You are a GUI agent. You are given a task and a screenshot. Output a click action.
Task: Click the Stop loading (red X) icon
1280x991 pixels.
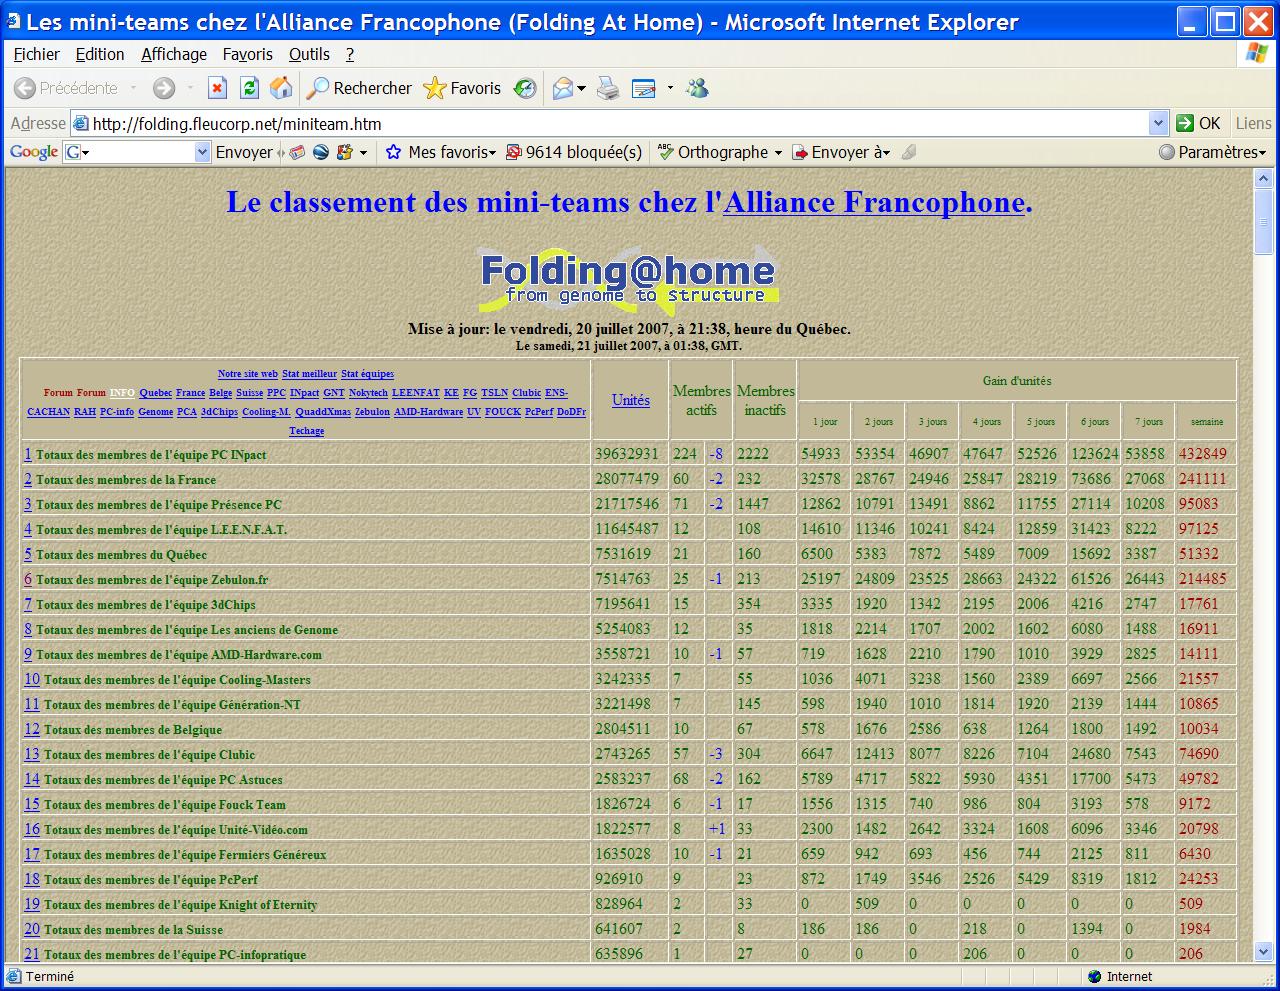[217, 89]
